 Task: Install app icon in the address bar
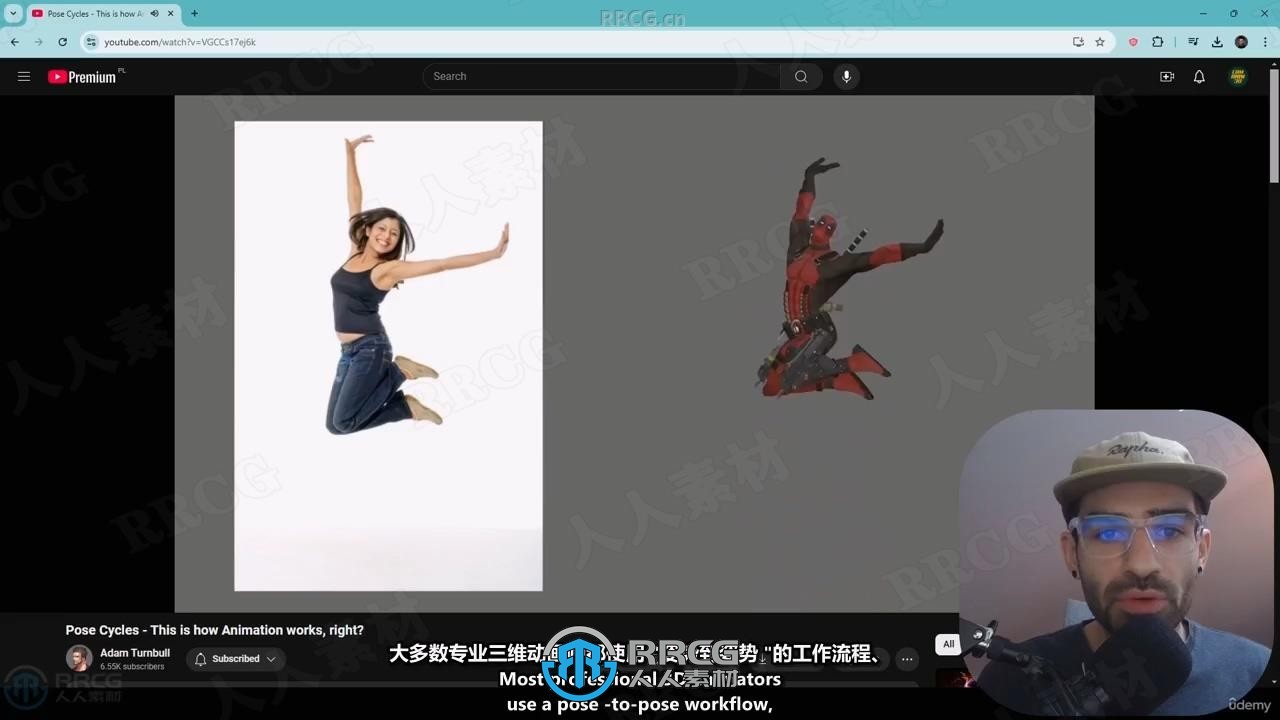[1078, 42]
